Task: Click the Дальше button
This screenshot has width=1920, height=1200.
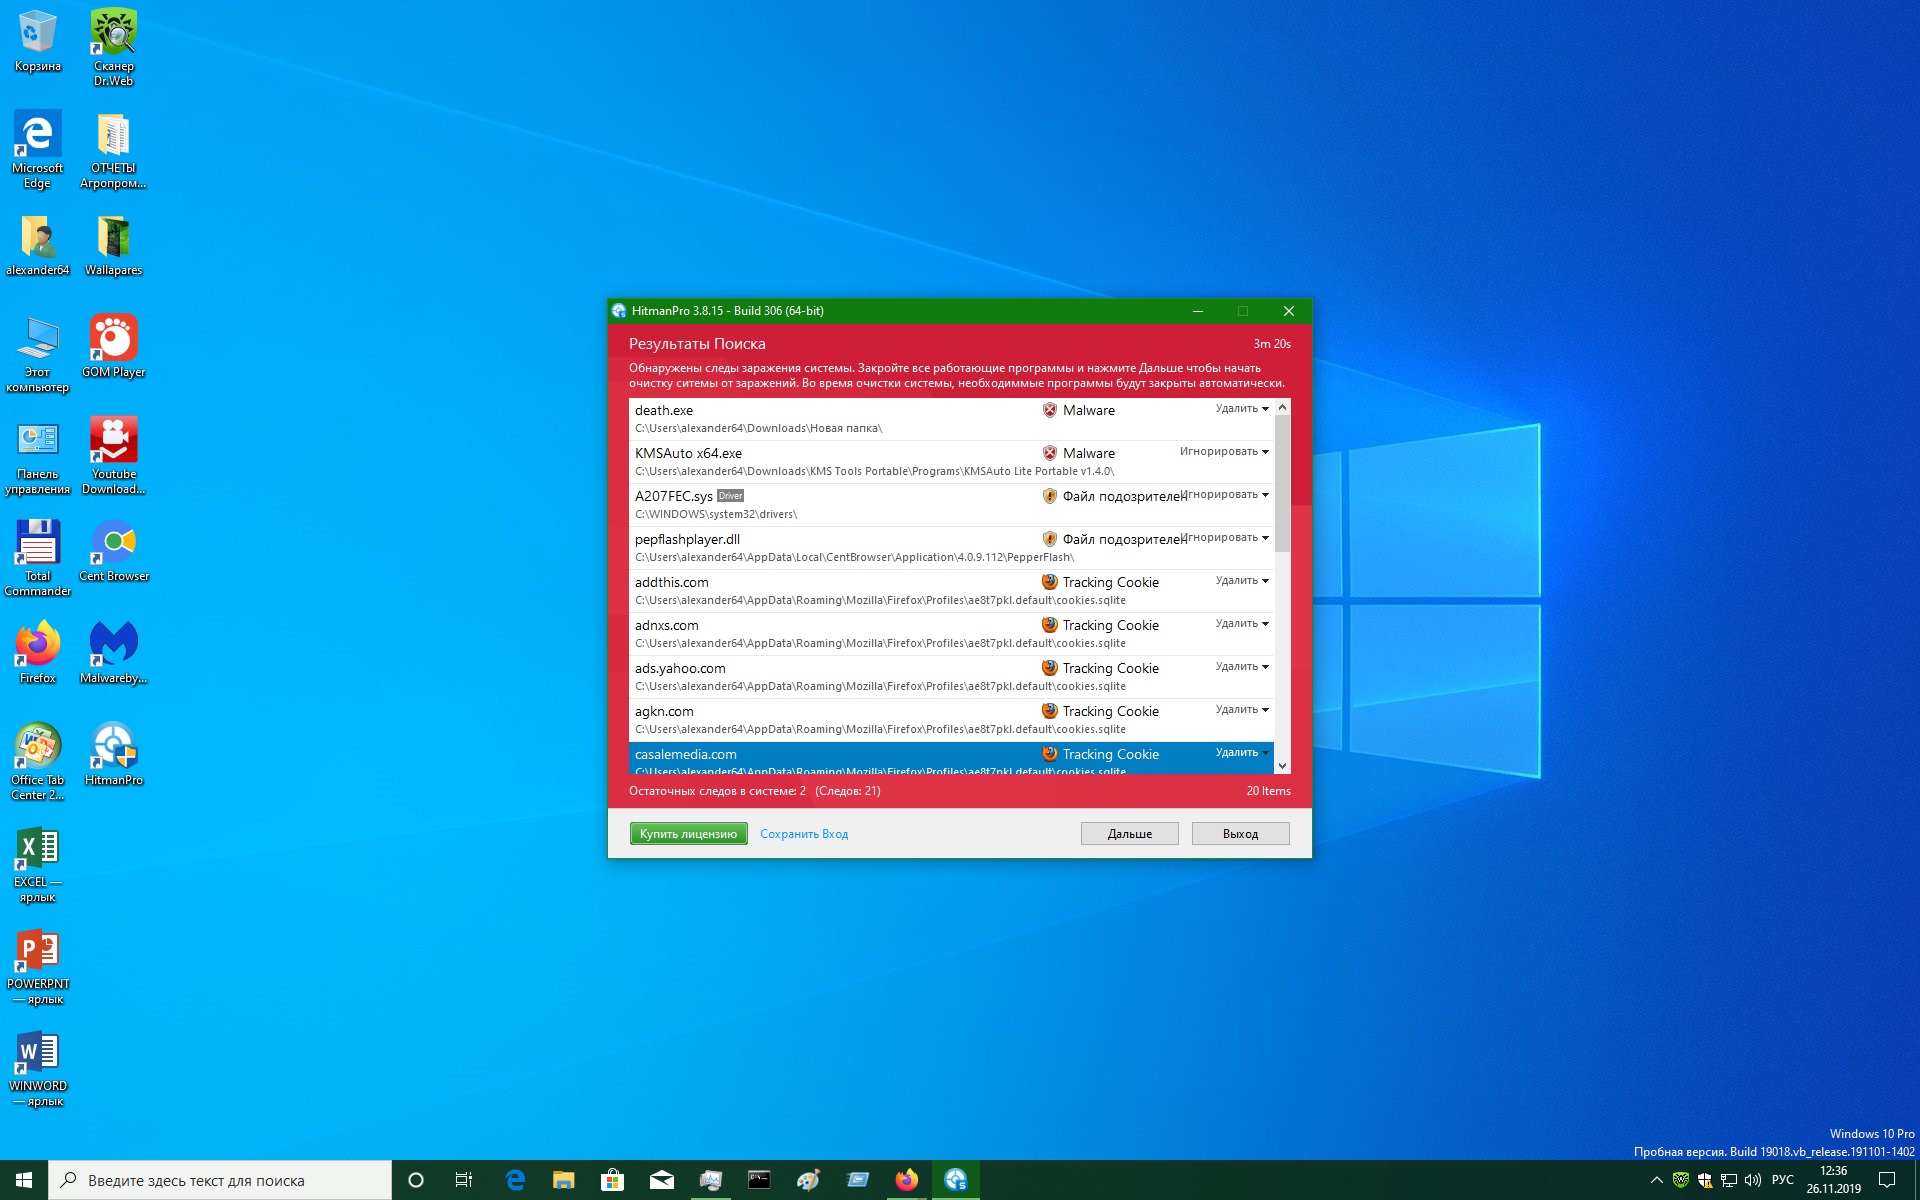Action: (x=1129, y=834)
